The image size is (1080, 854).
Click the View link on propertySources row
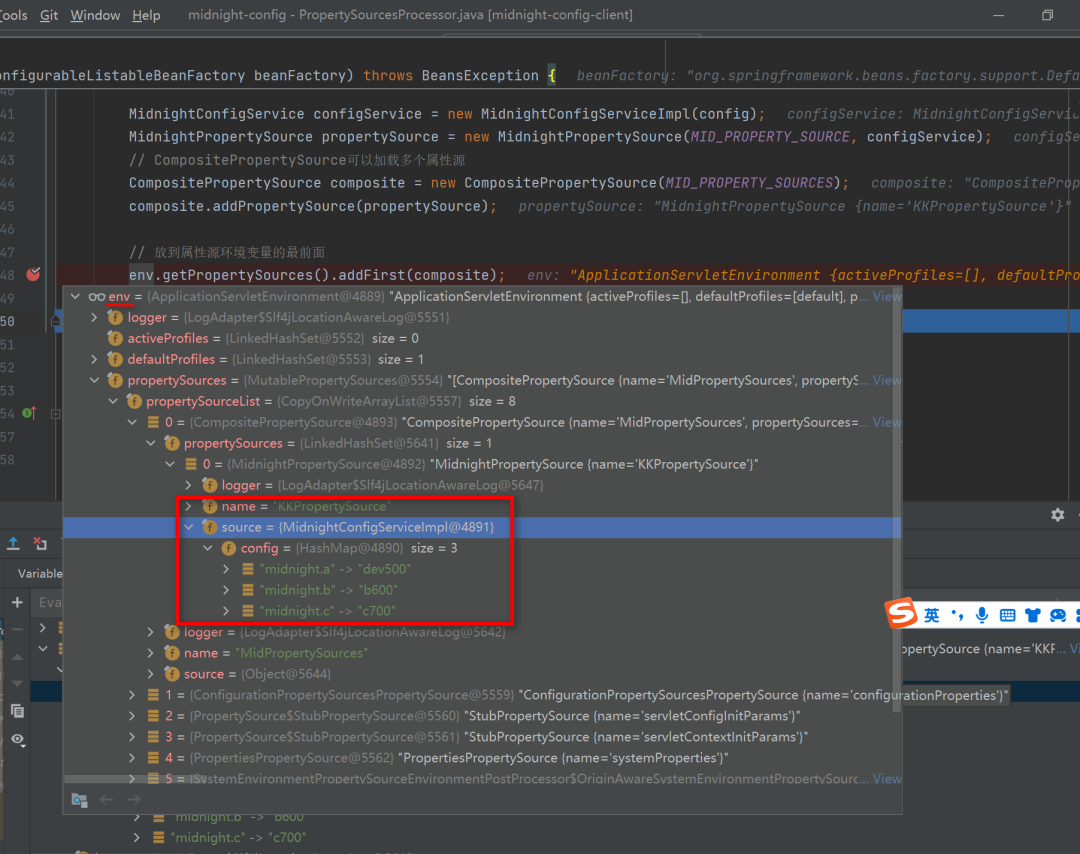point(886,380)
